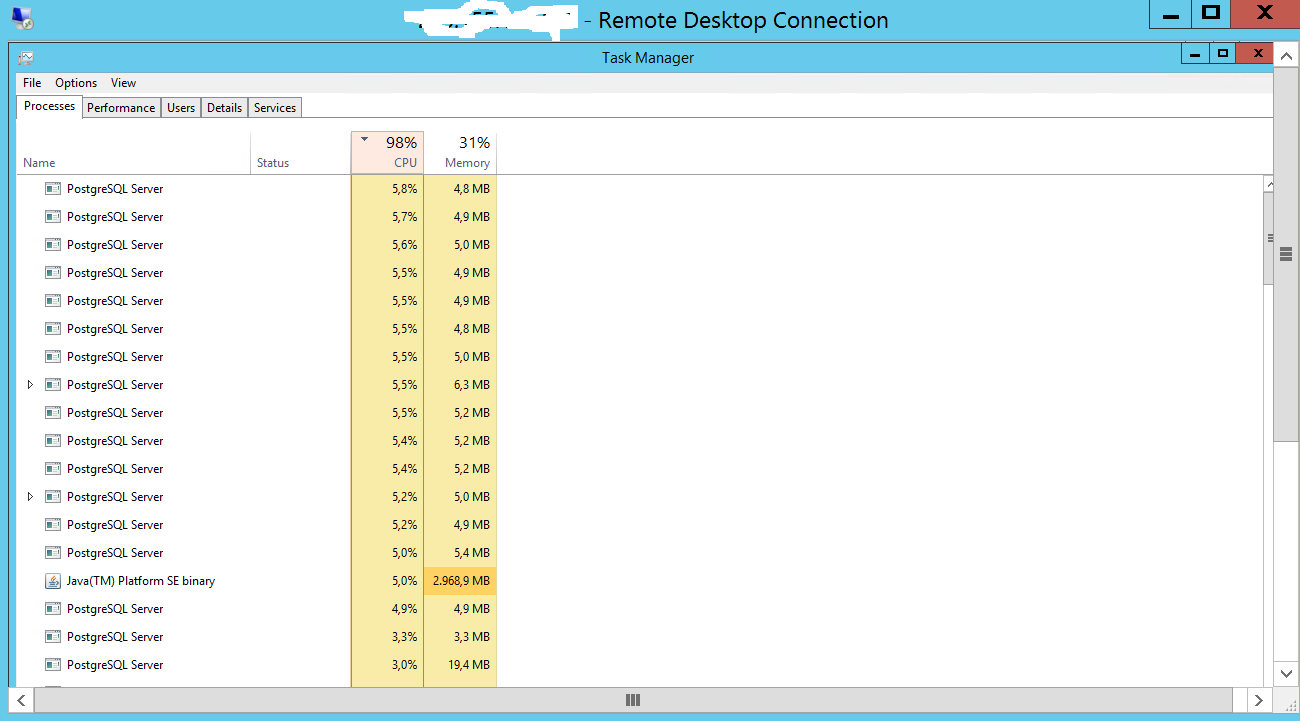This screenshot has height=721, width=1300.
Task: Click the PostgreSQL icon in the 5,8% CPU row
Action: point(53,189)
